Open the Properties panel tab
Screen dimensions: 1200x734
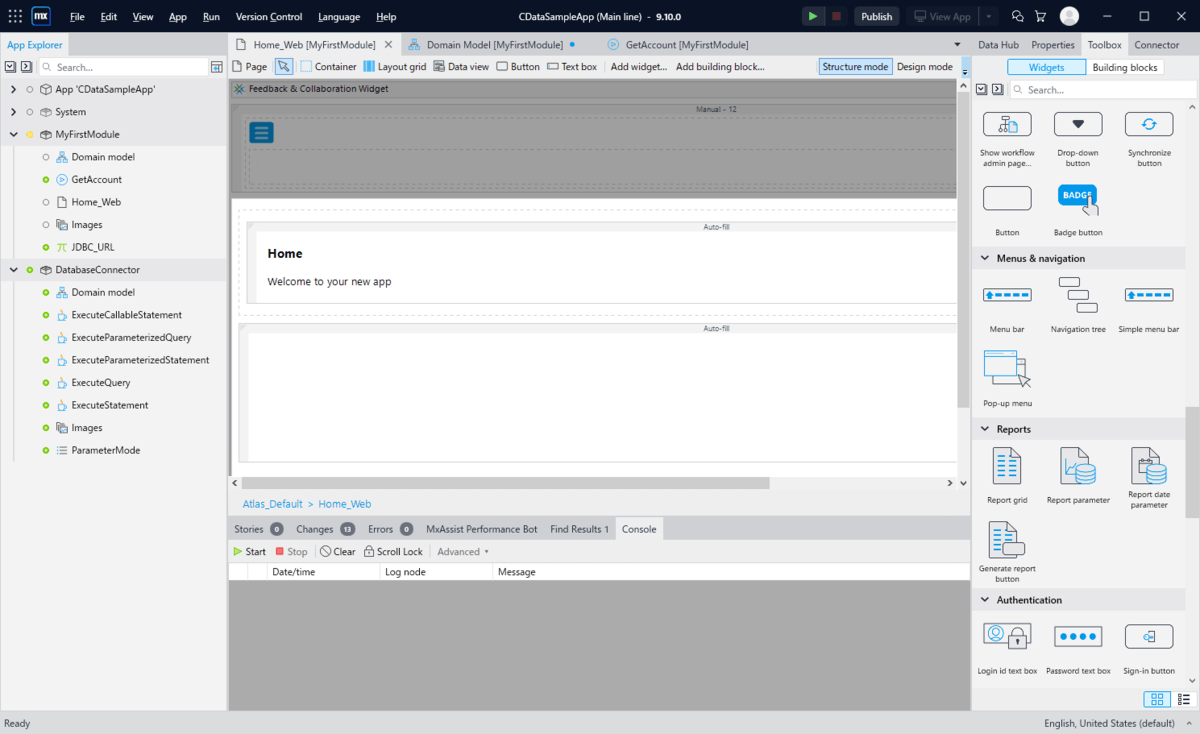(1052, 44)
